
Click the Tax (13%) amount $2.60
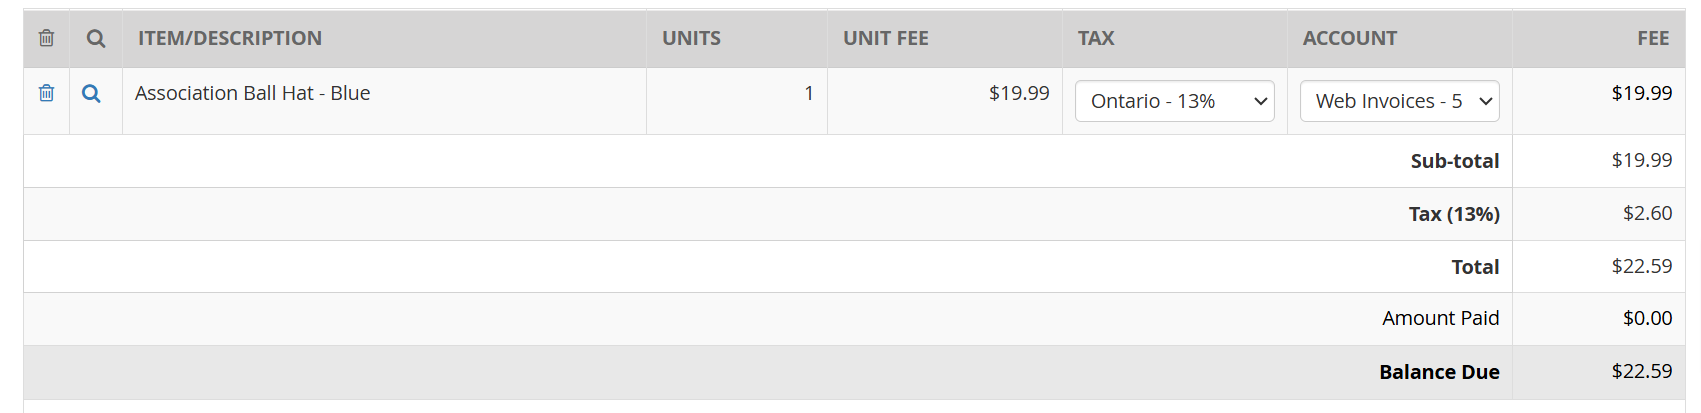pos(1647,213)
